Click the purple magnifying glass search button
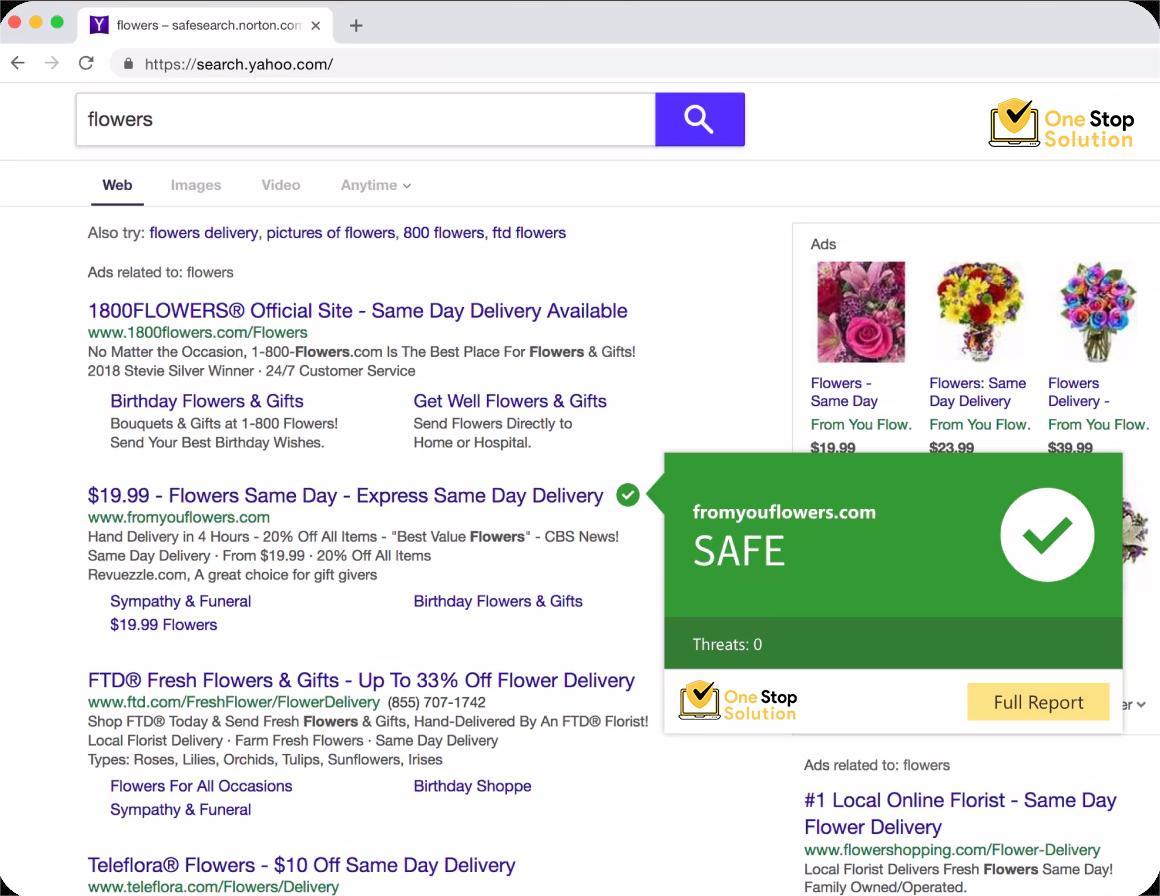Image resolution: width=1160 pixels, height=896 pixels. coord(699,119)
